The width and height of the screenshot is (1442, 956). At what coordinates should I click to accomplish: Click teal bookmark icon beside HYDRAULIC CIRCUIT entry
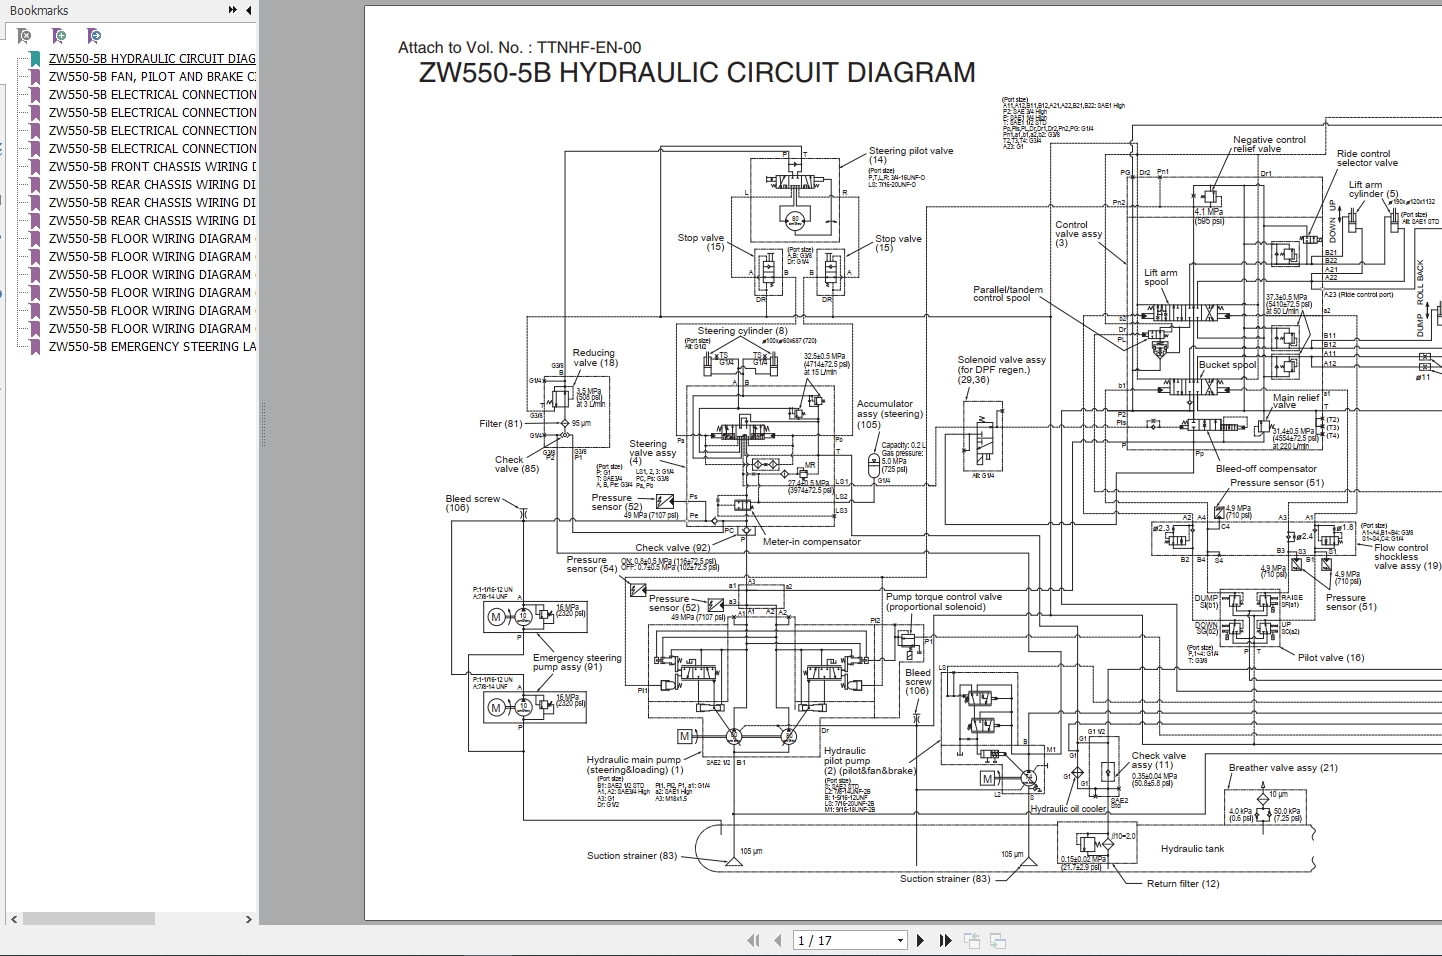pyautogui.click(x=35, y=59)
